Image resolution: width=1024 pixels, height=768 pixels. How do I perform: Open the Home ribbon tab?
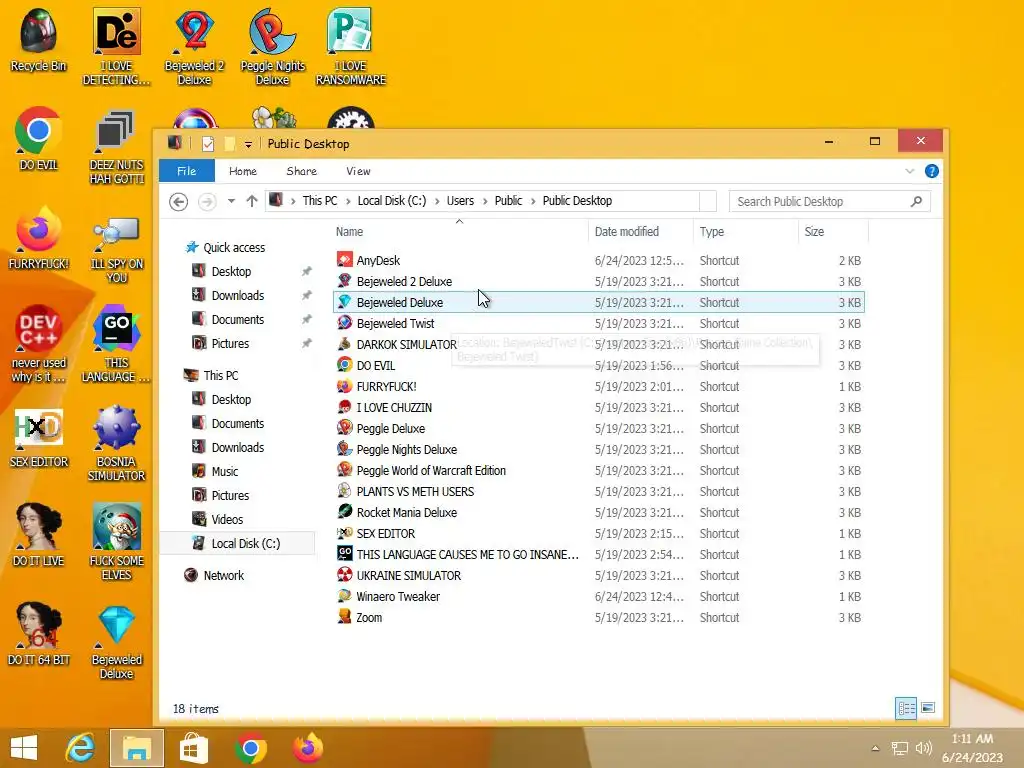(243, 171)
